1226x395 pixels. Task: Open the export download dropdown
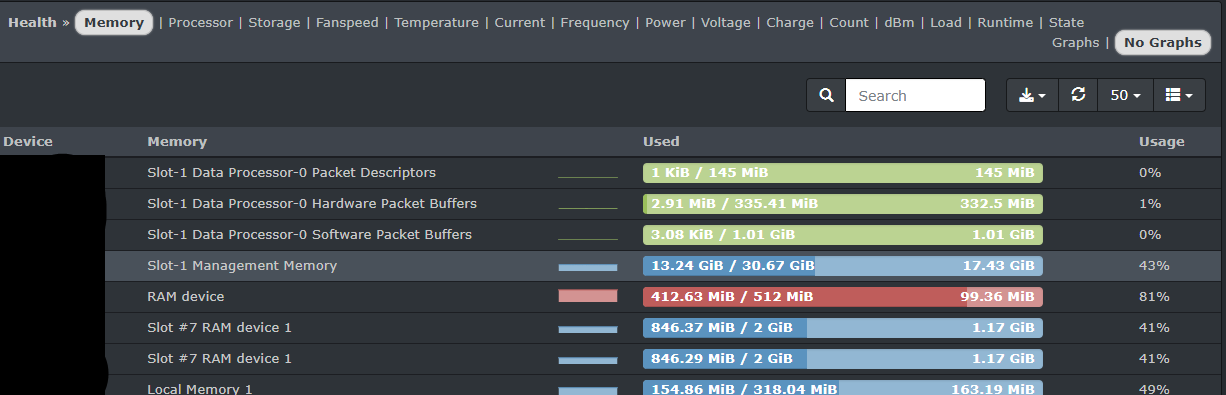coord(1032,95)
